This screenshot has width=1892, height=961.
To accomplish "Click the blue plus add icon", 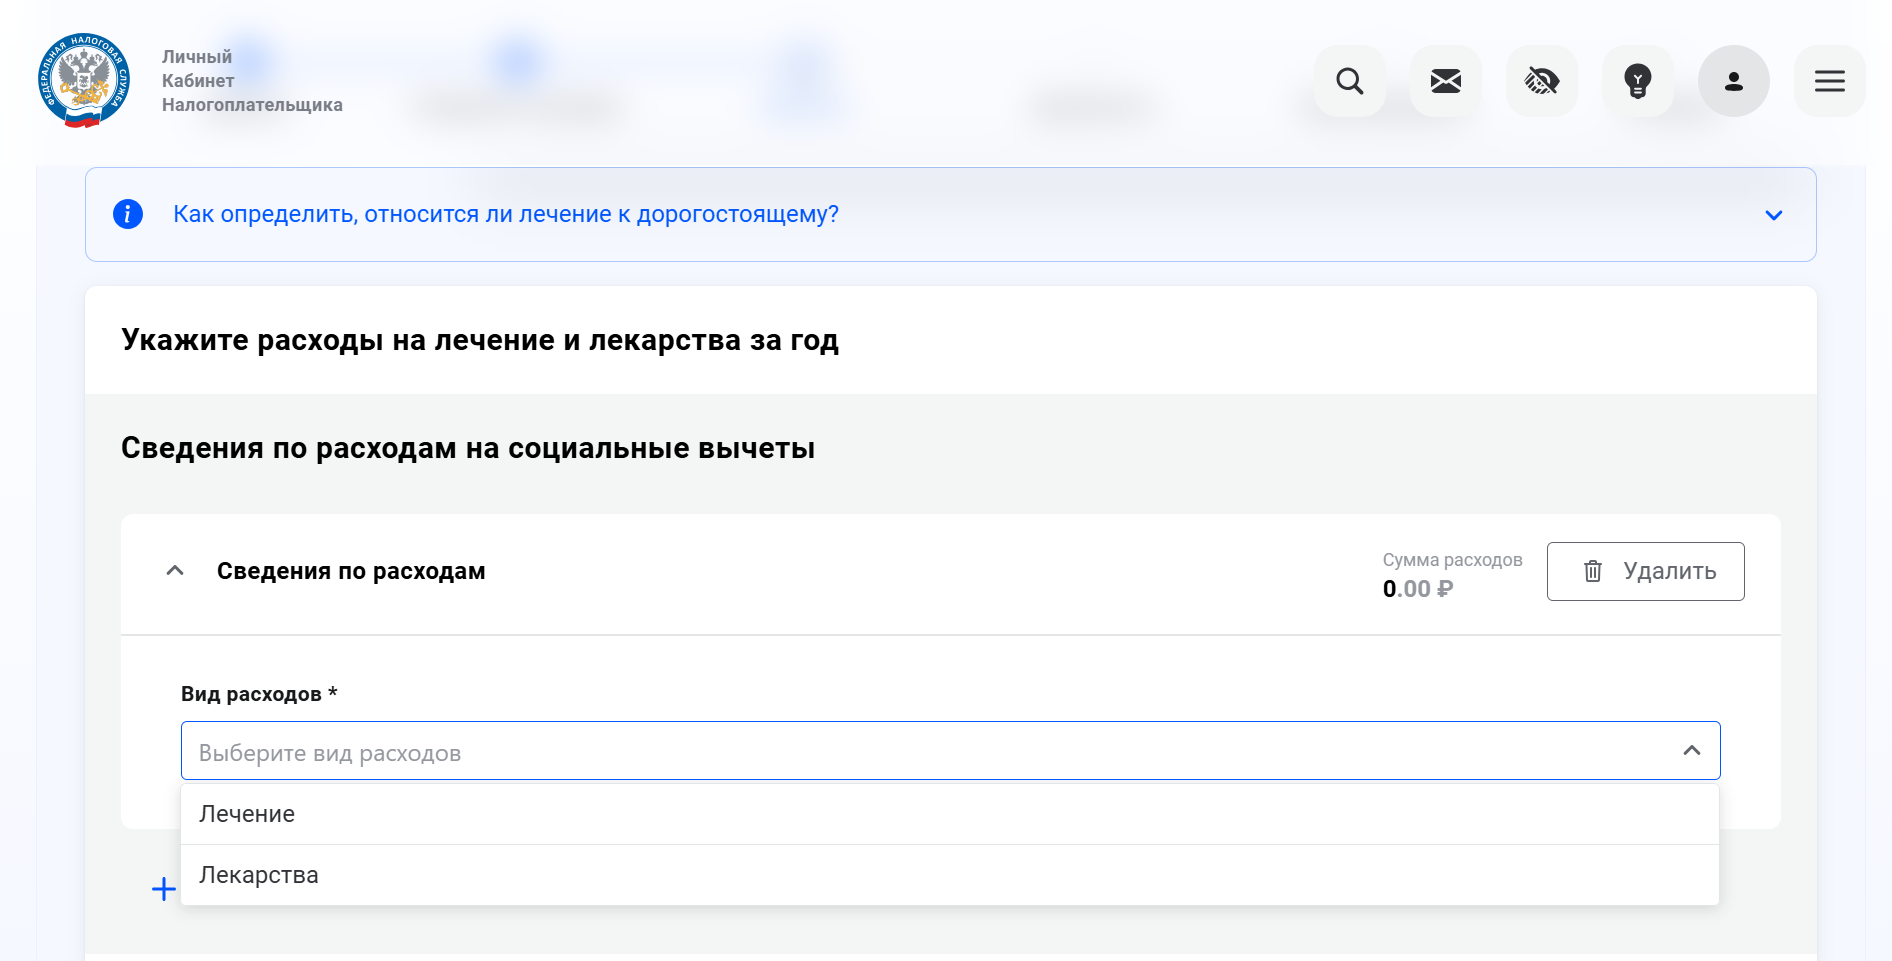I will [164, 889].
